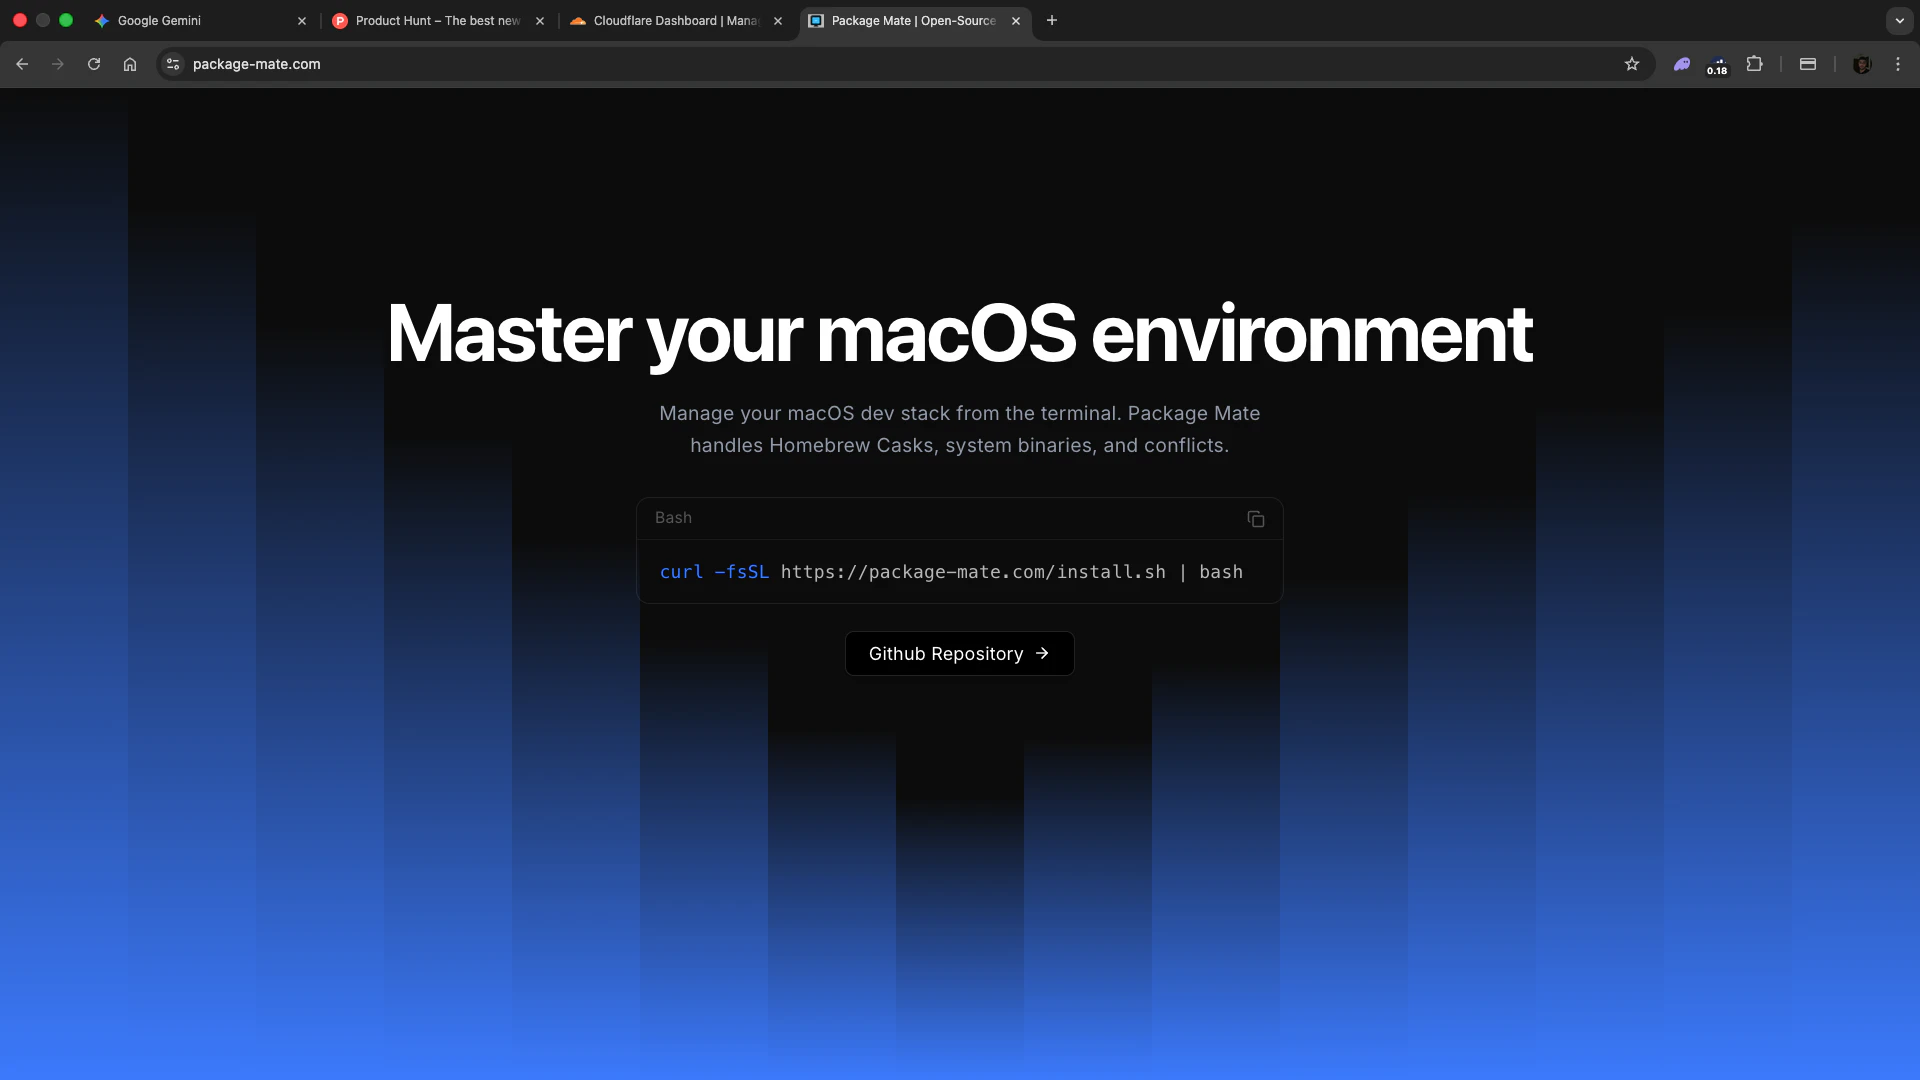
Task: Copy the bash install command
Action: click(1256, 519)
